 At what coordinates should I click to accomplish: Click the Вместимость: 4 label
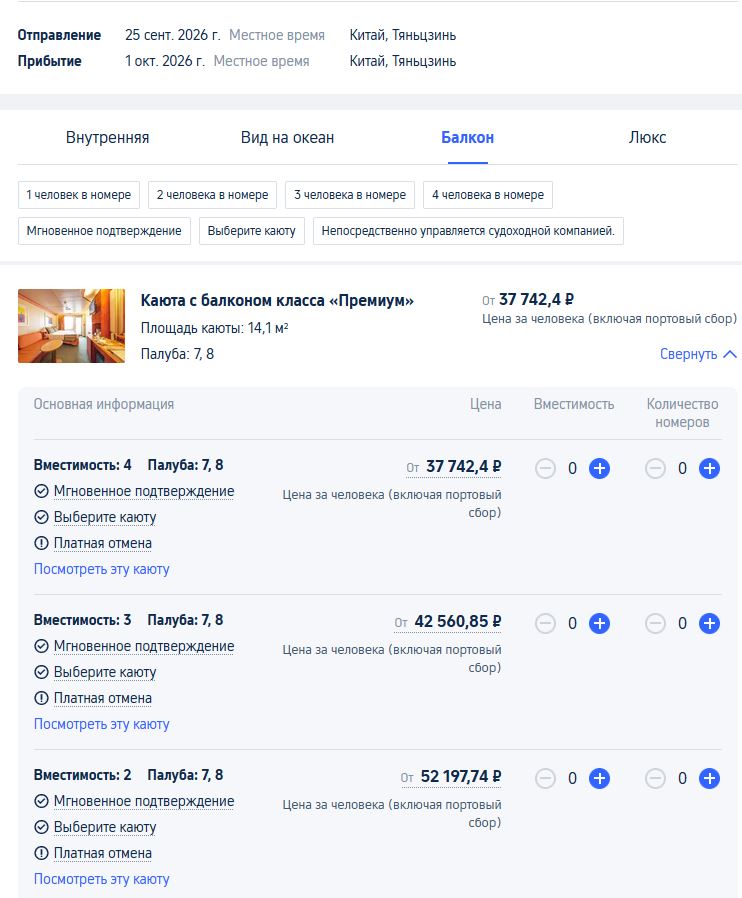[x=82, y=465]
